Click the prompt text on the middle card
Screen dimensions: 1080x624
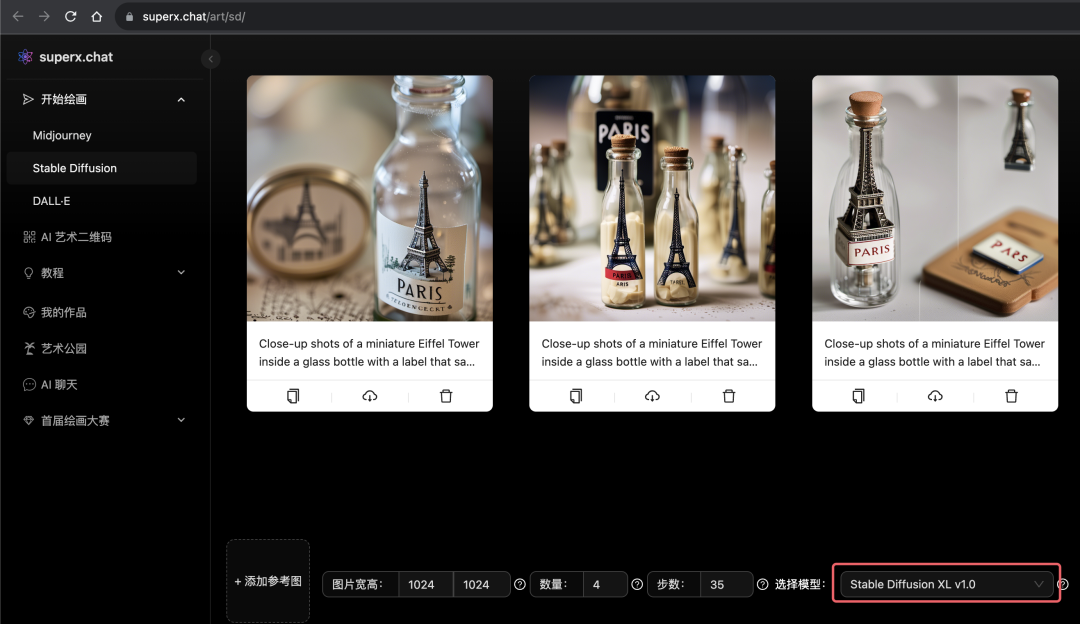(652, 353)
